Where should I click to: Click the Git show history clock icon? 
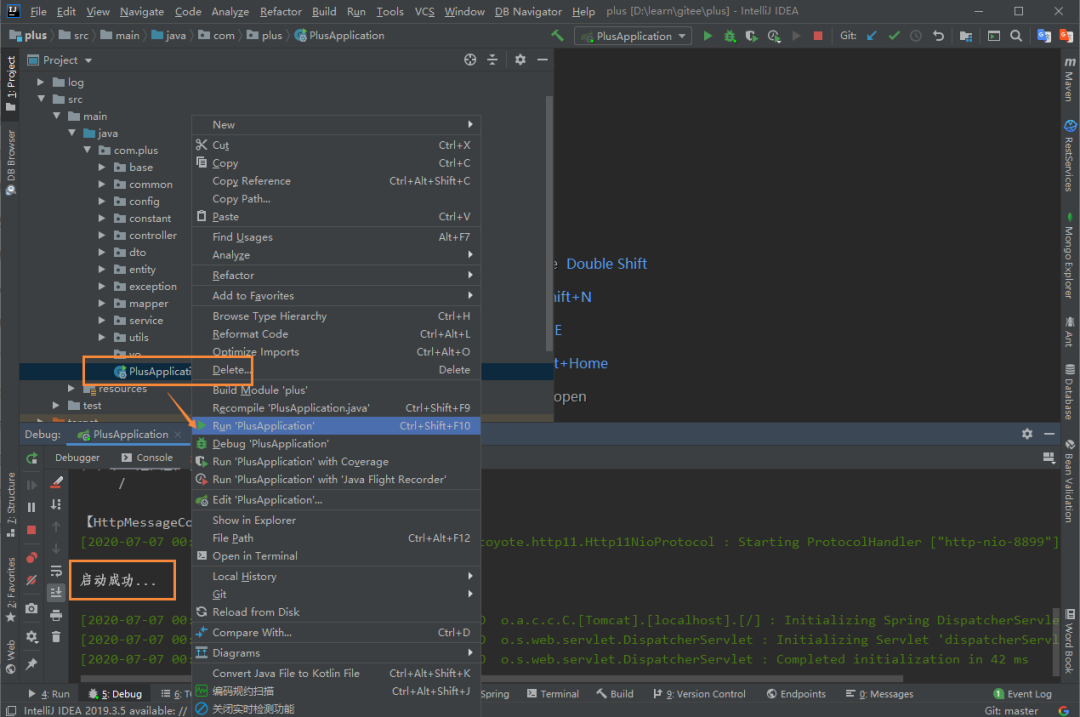point(916,36)
